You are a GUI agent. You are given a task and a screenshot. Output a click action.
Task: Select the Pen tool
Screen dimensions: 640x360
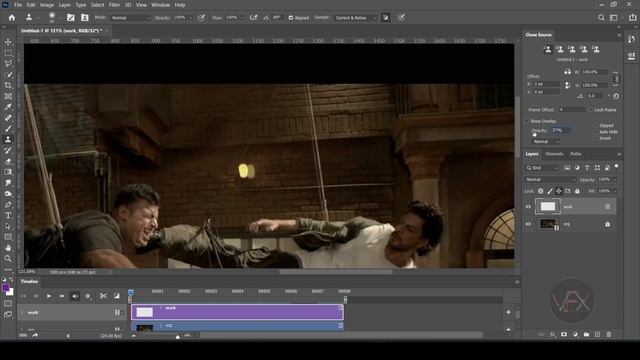[x=8, y=204]
